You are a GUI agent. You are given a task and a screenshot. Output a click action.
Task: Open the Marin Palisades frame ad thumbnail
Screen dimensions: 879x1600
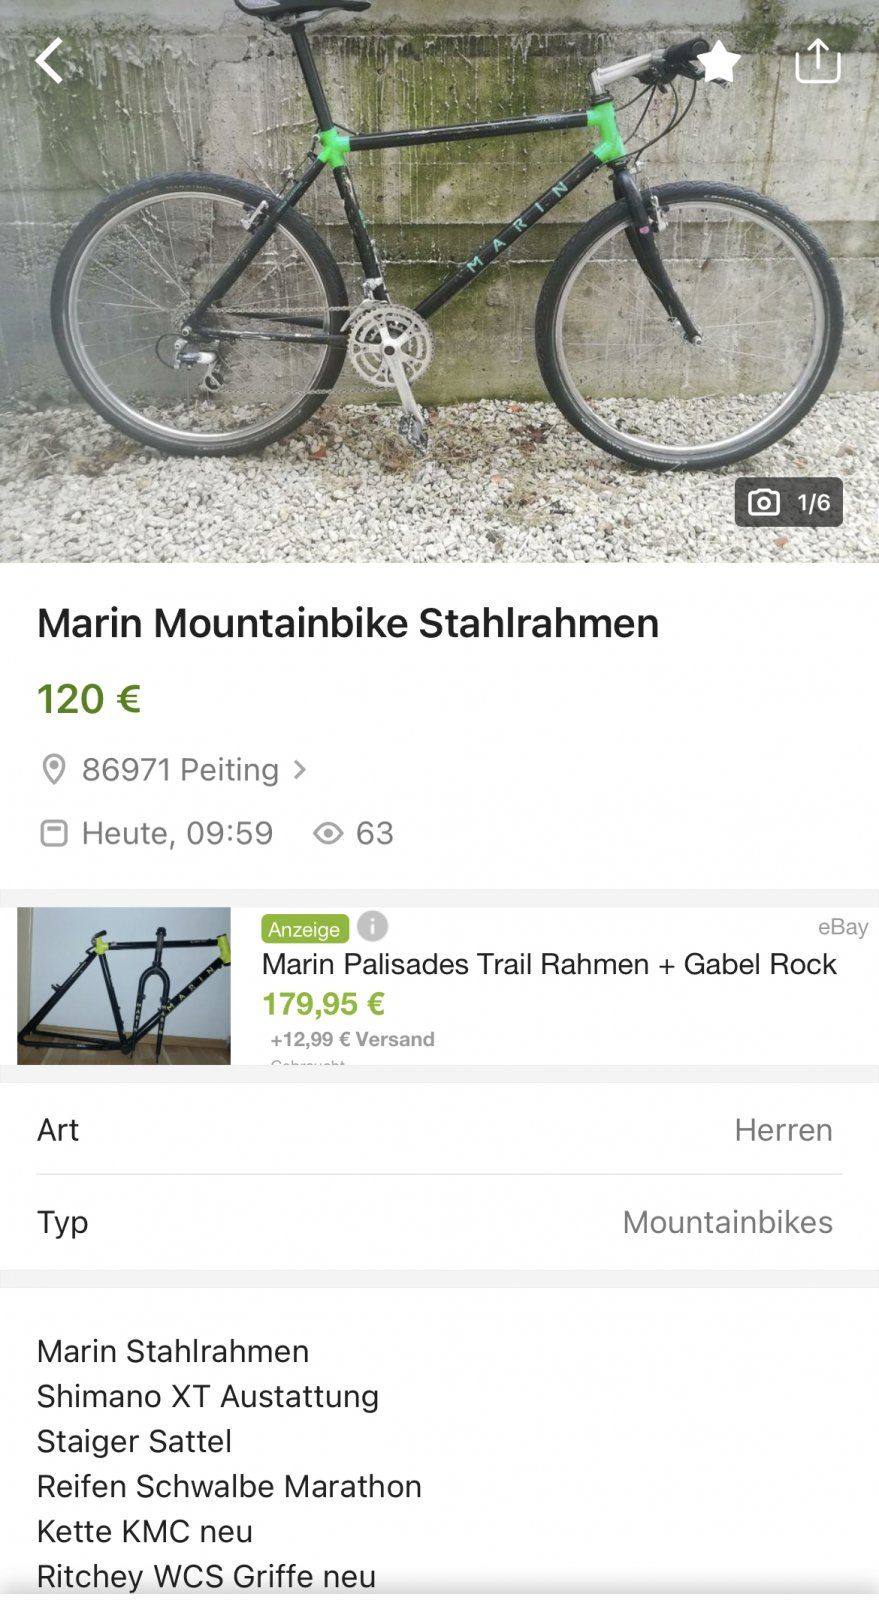point(124,985)
